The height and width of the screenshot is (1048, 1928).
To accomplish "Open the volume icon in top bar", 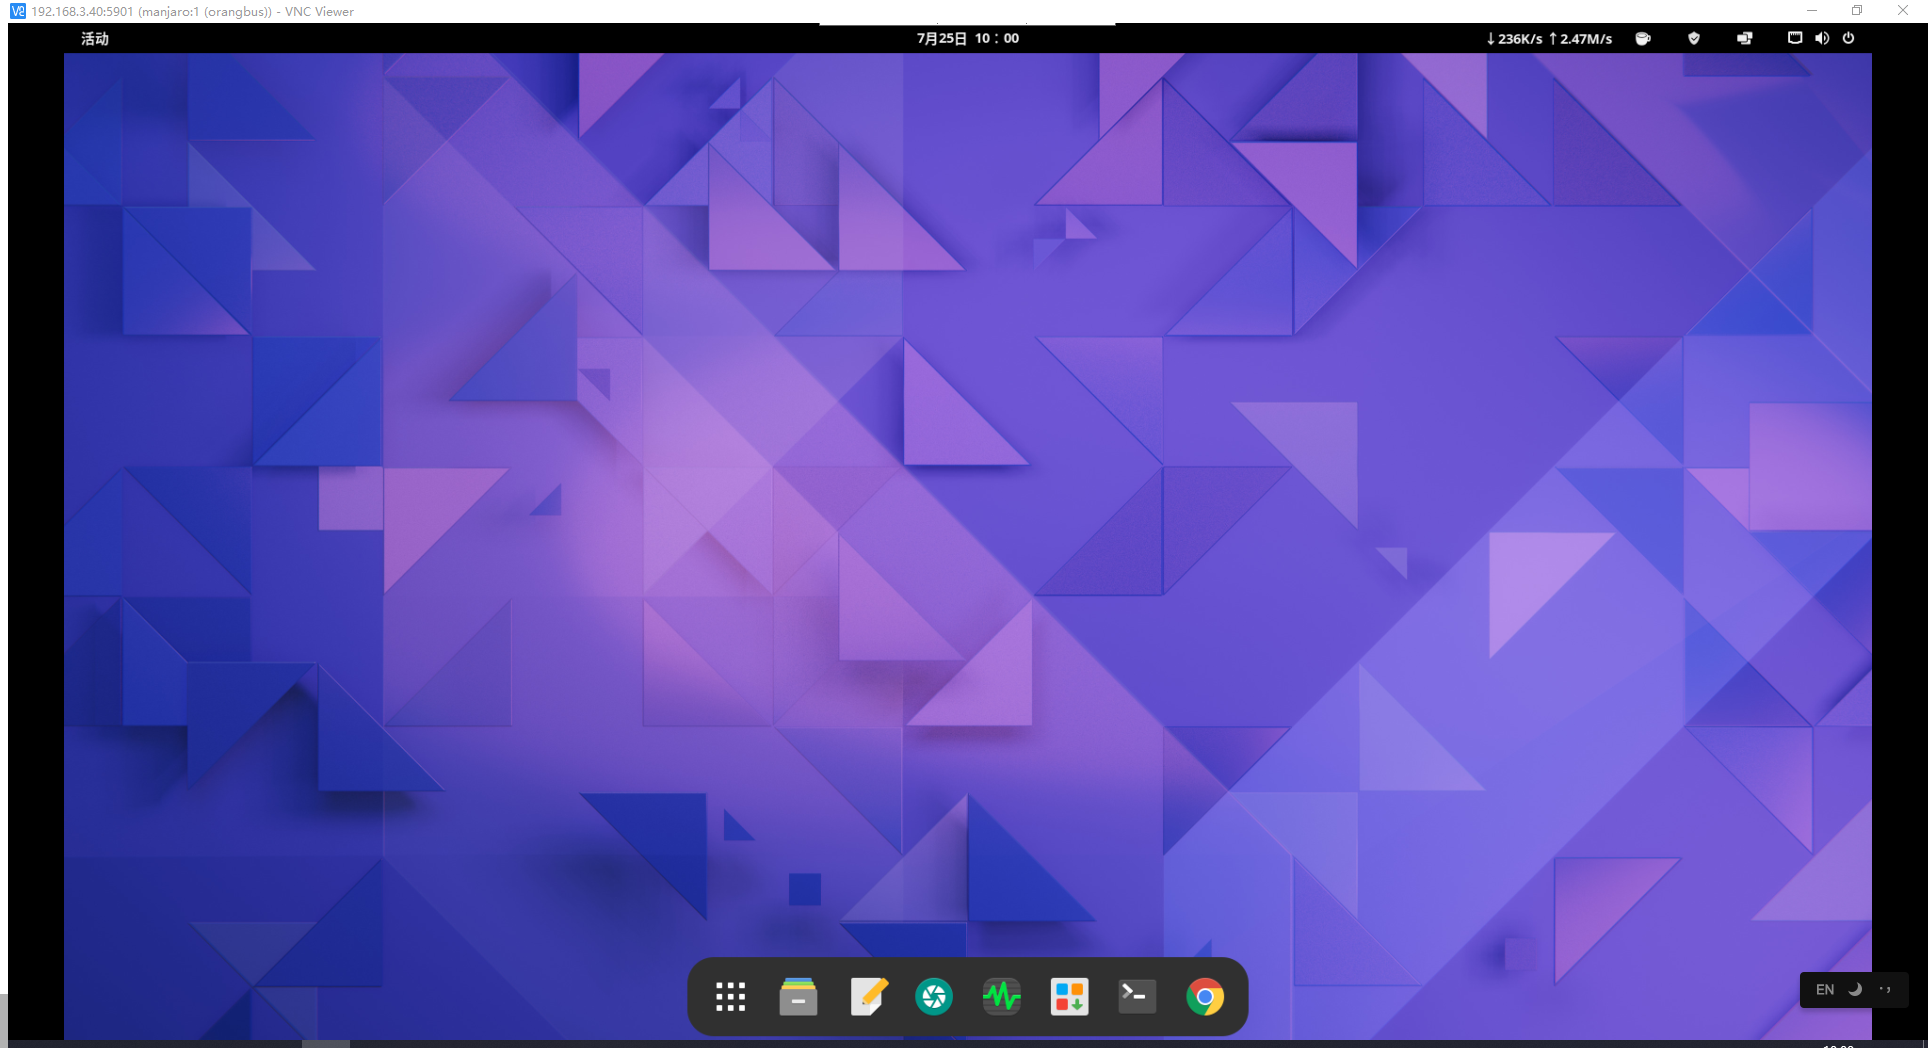I will coord(1822,39).
